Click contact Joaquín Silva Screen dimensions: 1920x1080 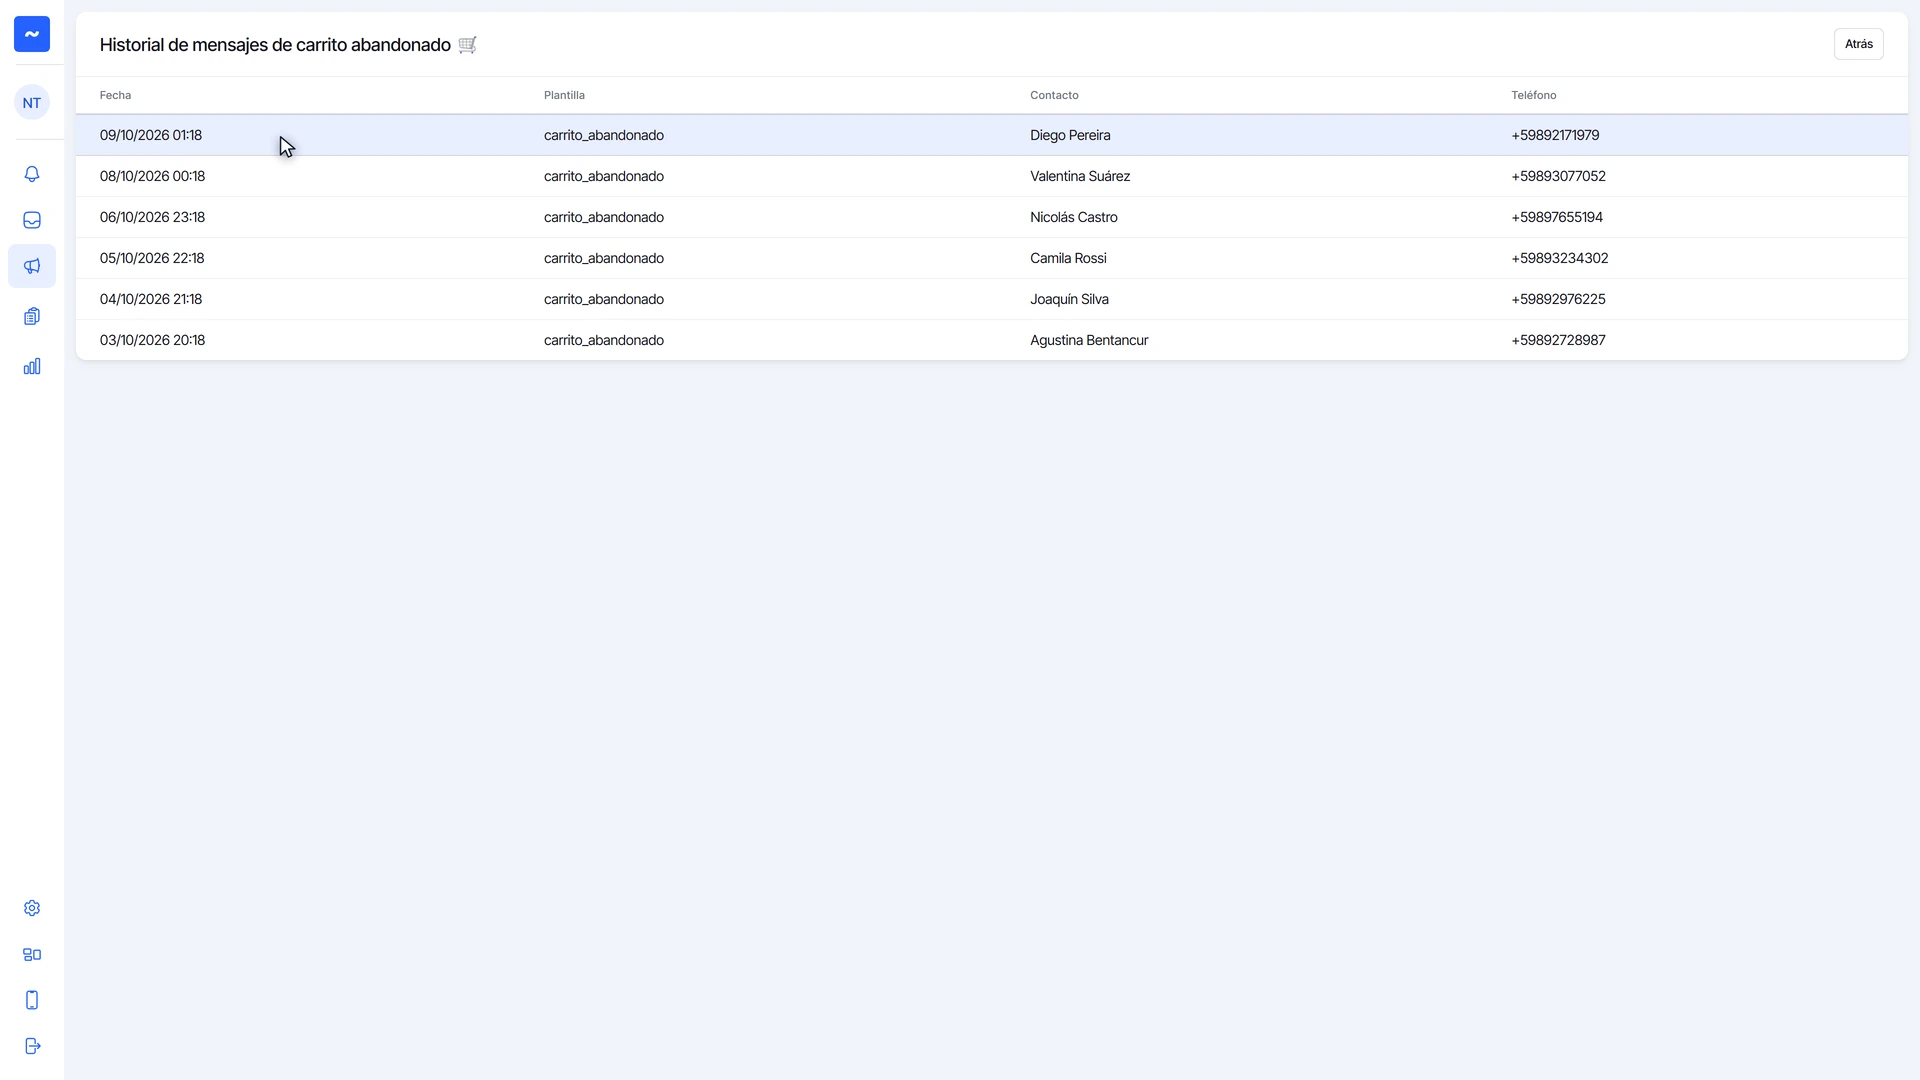click(x=1069, y=299)
